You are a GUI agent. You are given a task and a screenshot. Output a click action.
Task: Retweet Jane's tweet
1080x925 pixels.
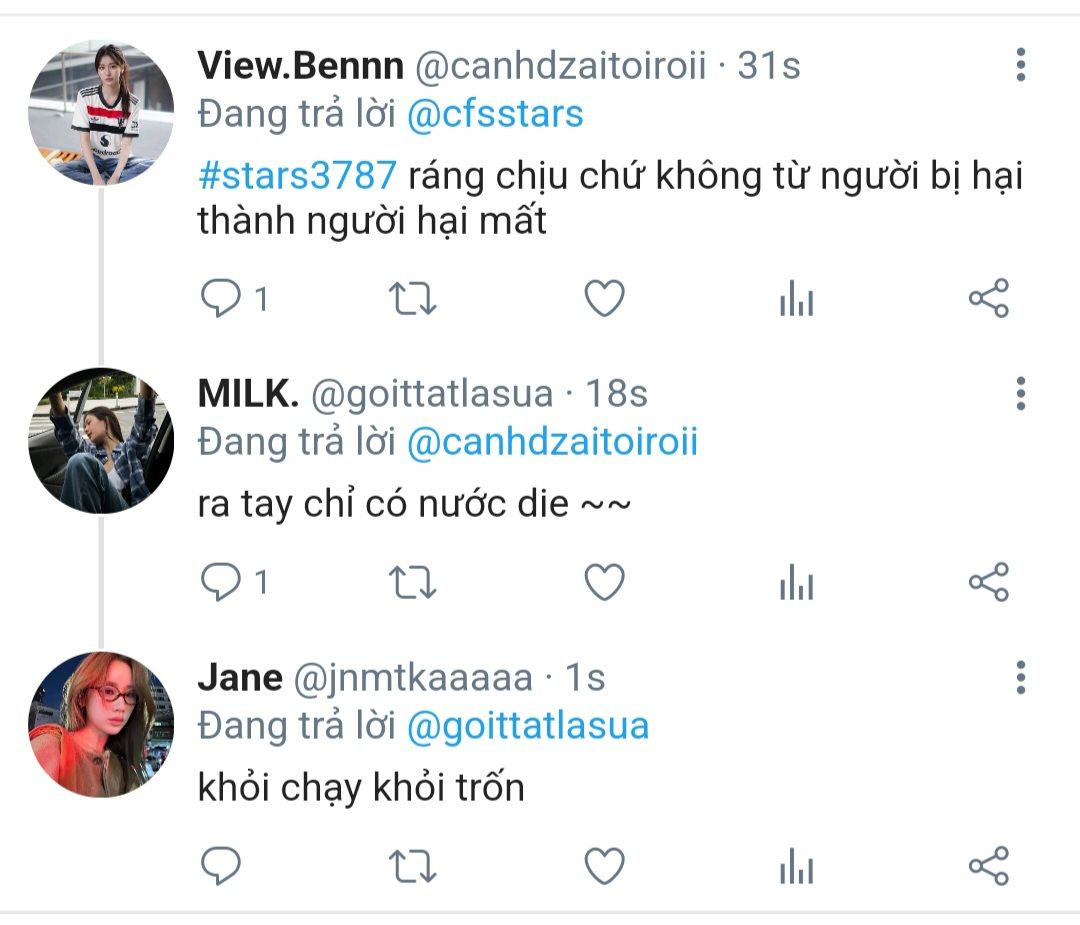[x=411, y=866]
